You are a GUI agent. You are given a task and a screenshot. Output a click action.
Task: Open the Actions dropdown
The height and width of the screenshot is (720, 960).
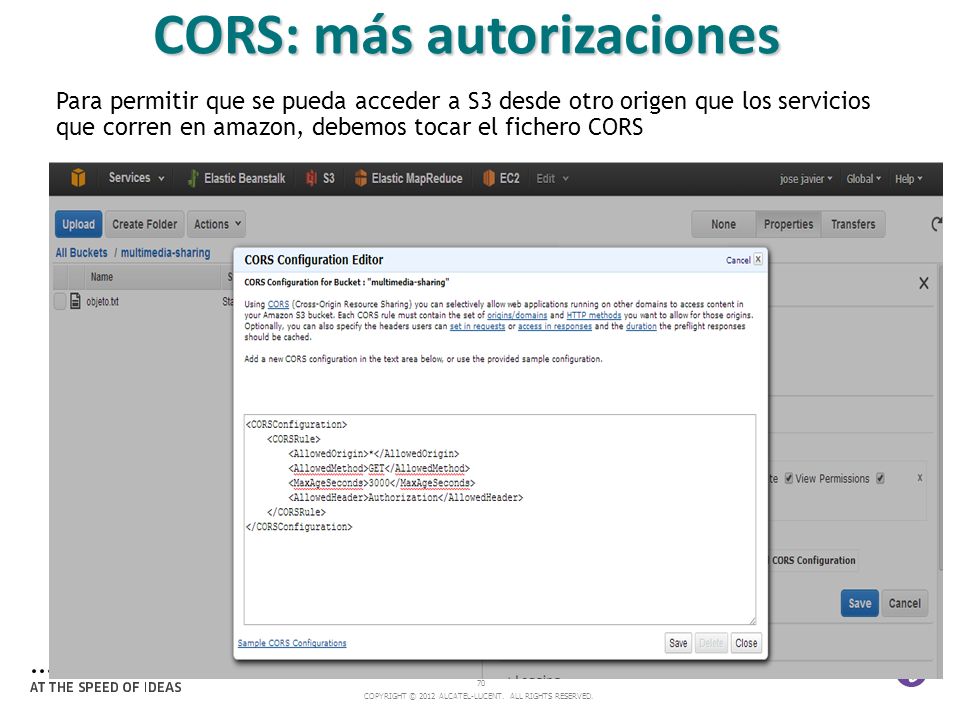click(x=217, y=224)
